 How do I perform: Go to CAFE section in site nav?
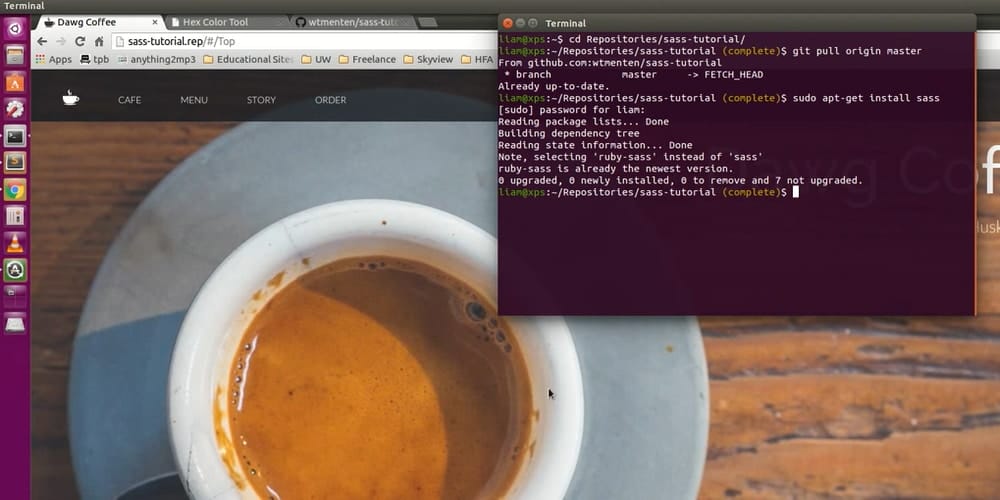[129, 100]
